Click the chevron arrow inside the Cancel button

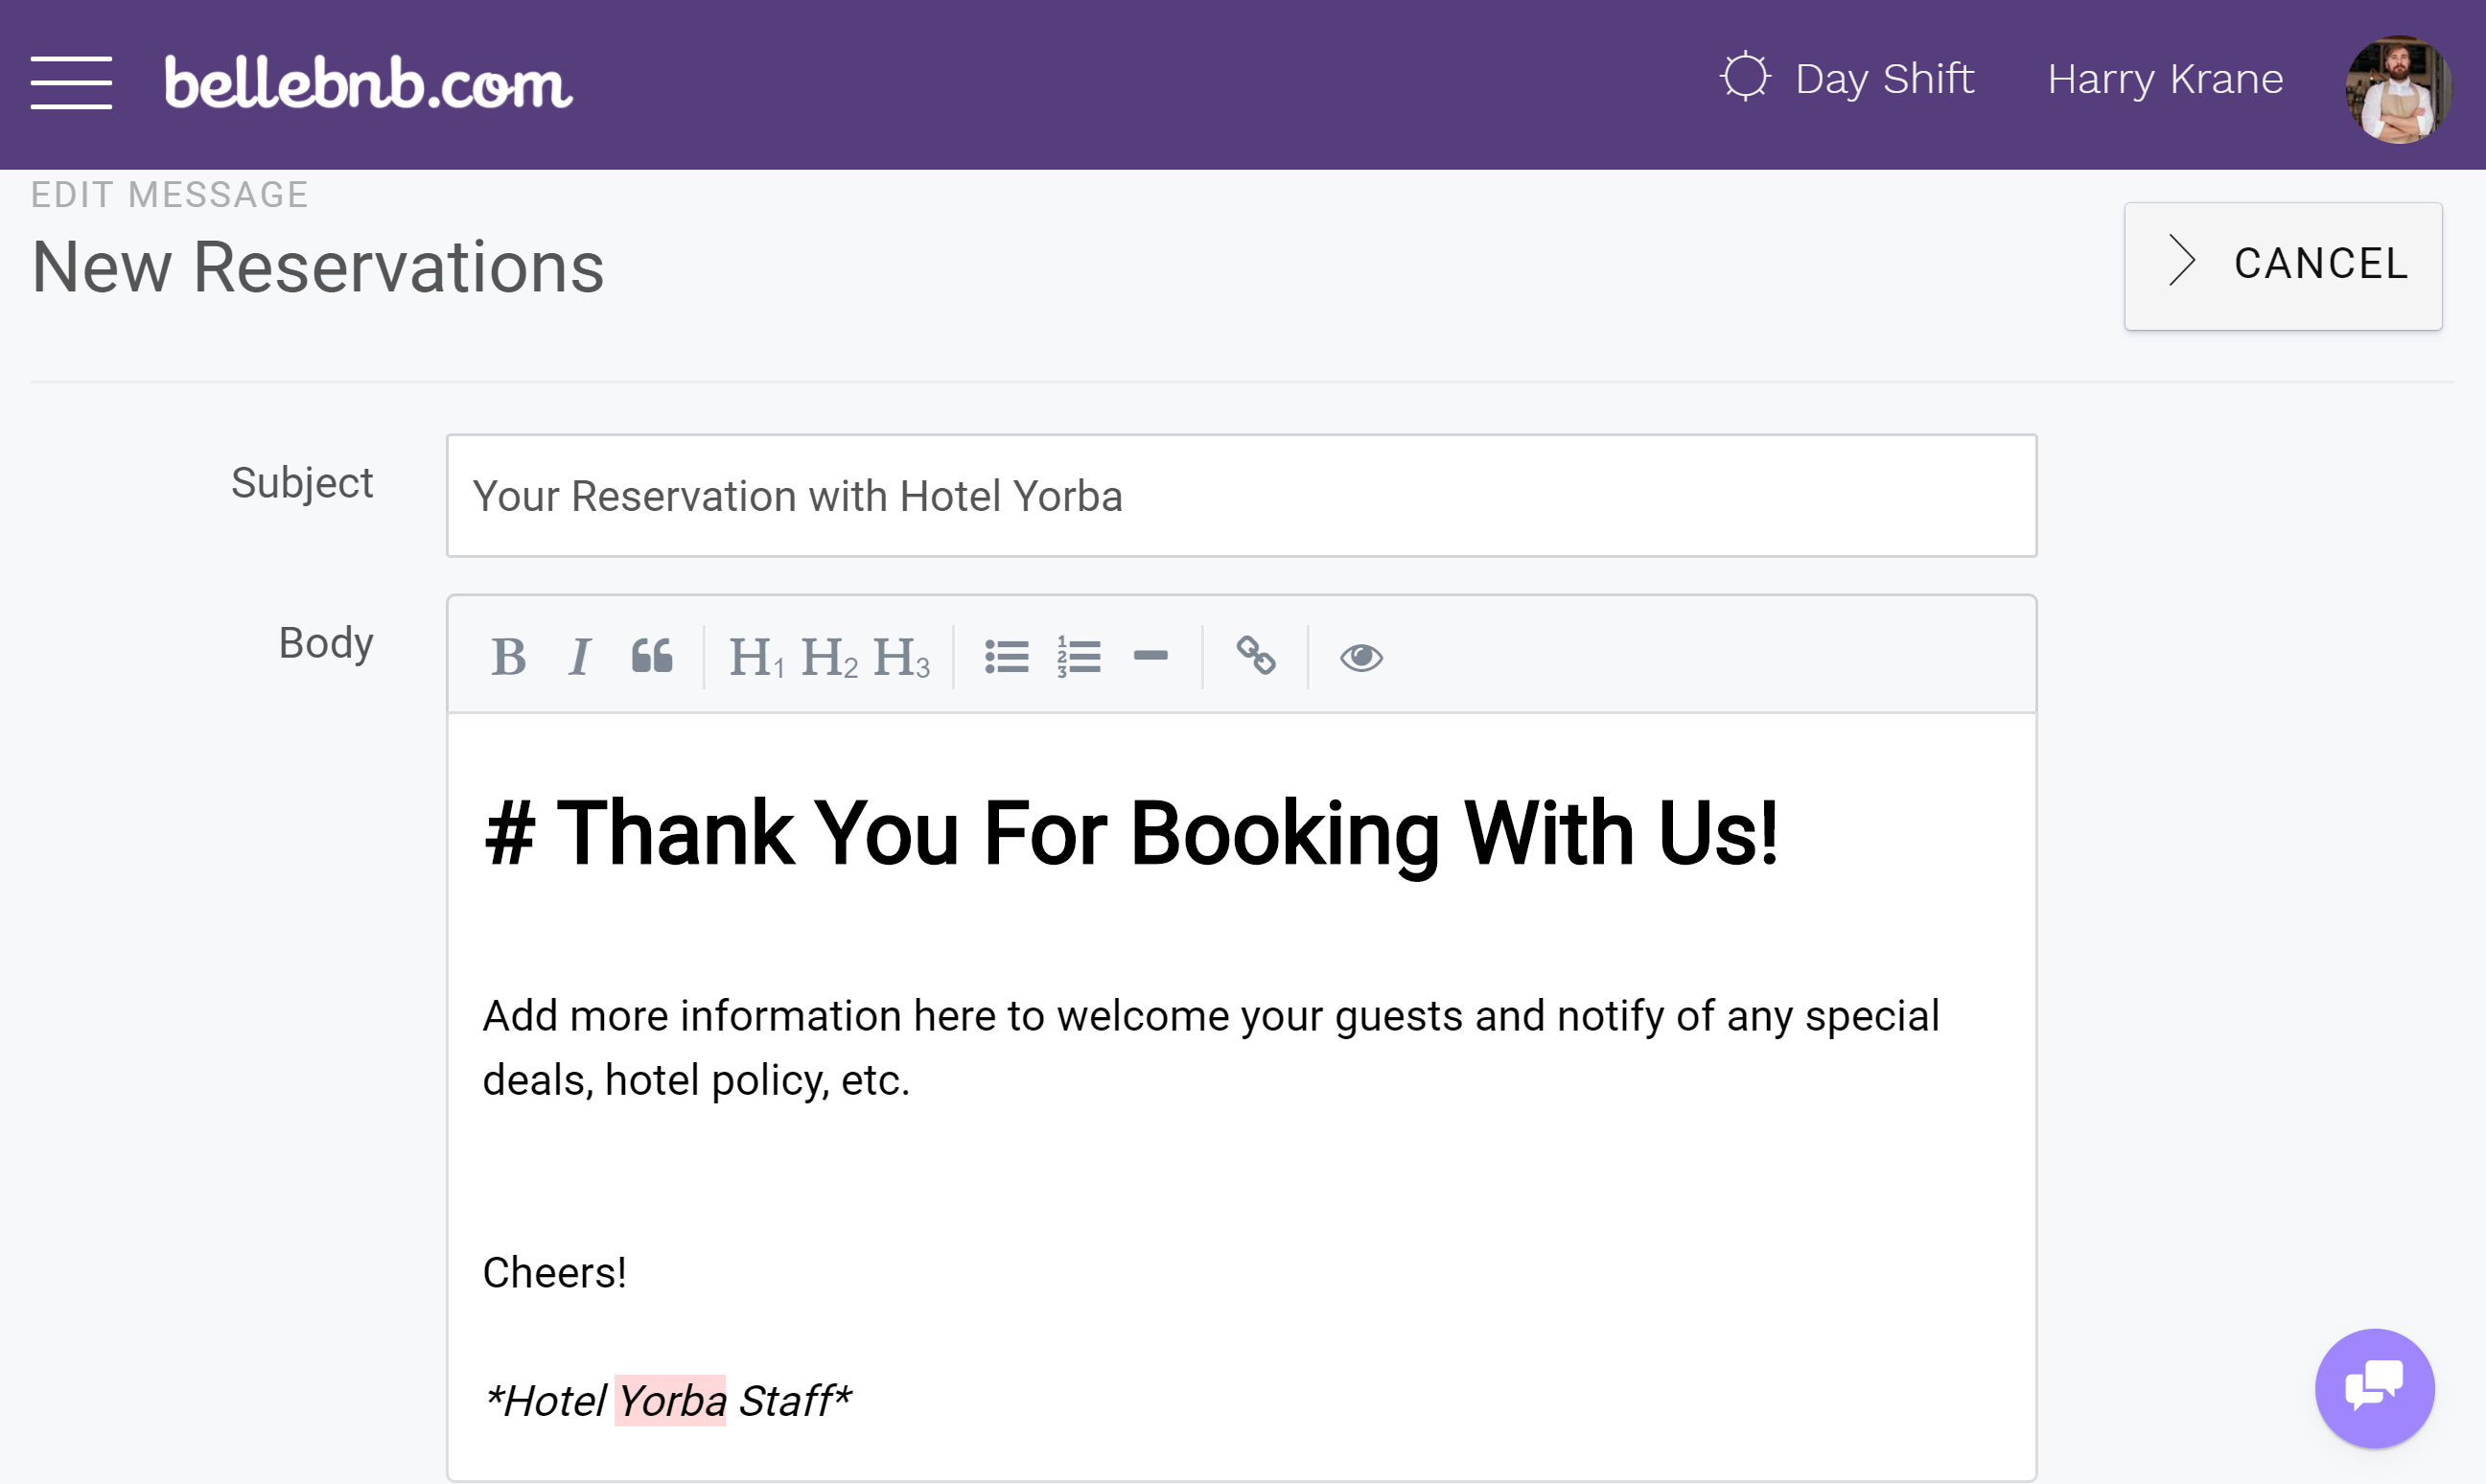pyautogui.click(x=2182, y=261)
